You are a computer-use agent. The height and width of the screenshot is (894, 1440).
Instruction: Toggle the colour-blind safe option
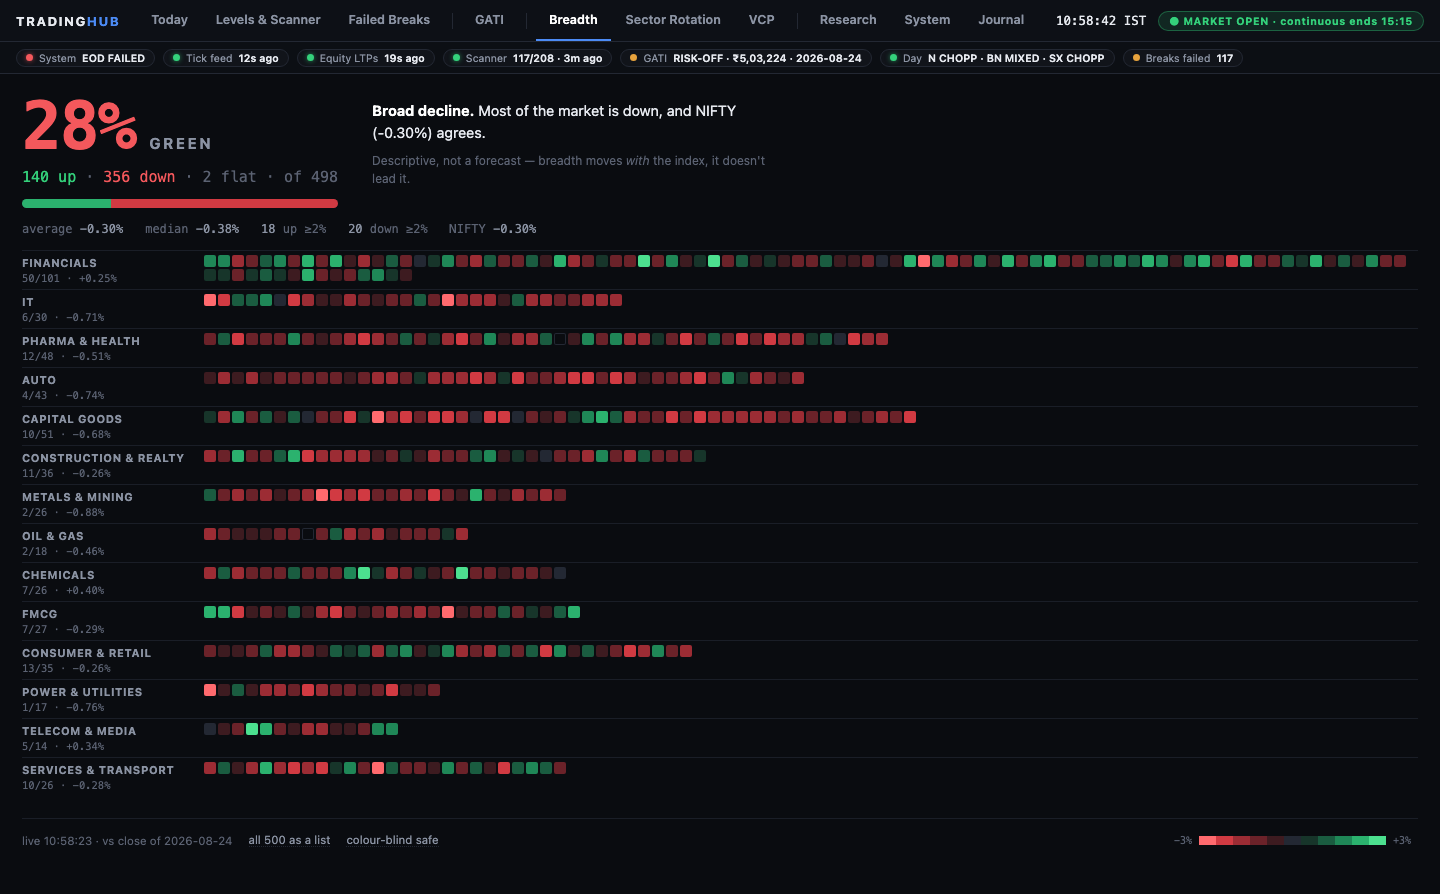pyautogui.click(x=392, y=840)
